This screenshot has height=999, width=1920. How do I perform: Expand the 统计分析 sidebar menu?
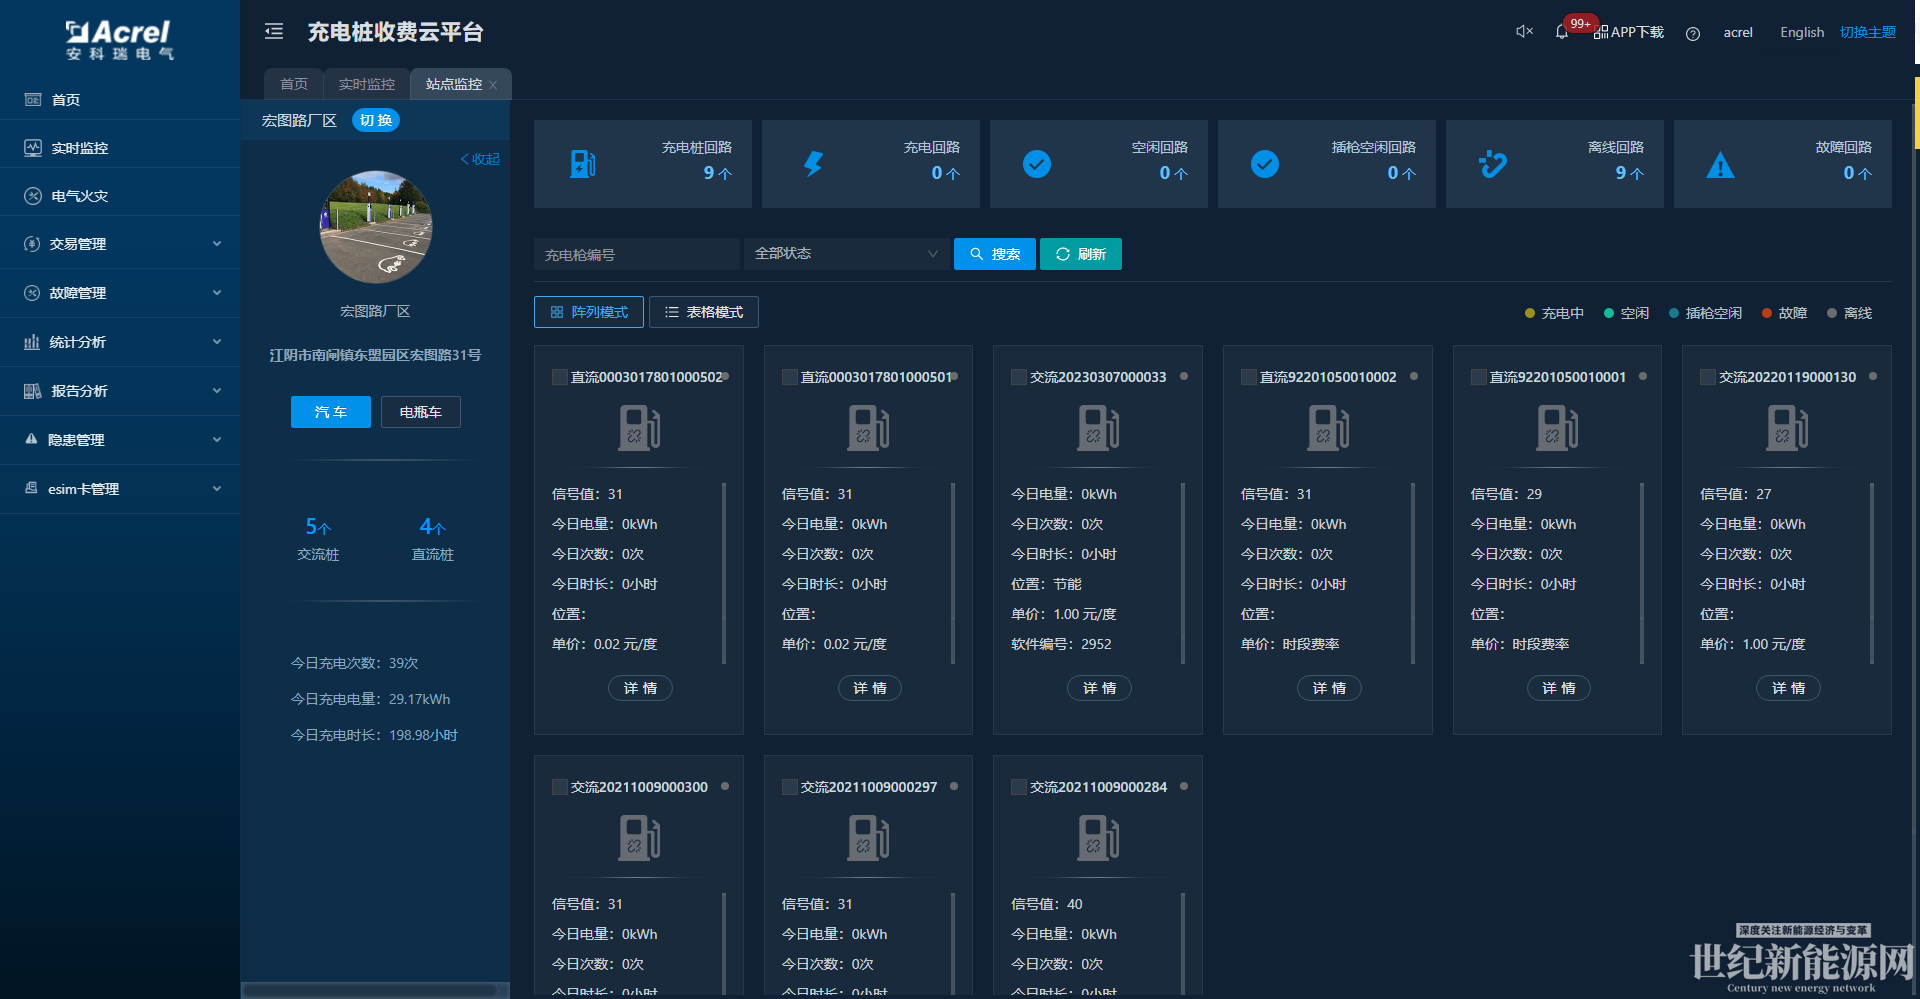[120, 342]
